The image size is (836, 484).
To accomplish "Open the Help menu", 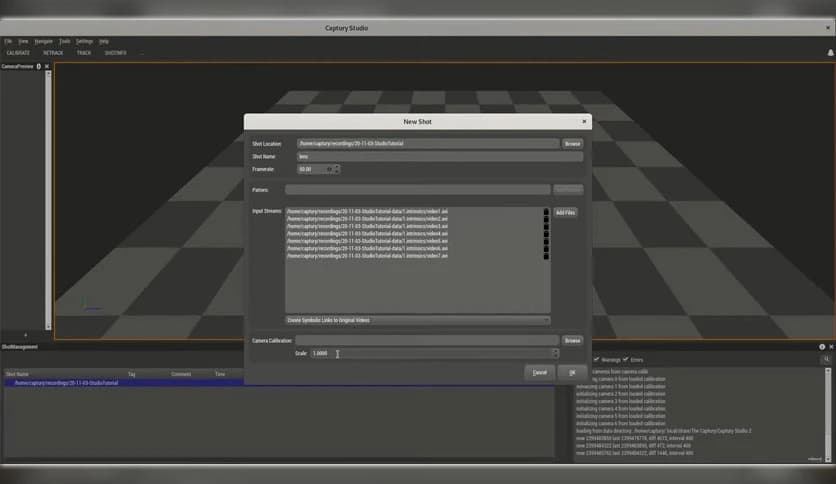I will point(104,41).
